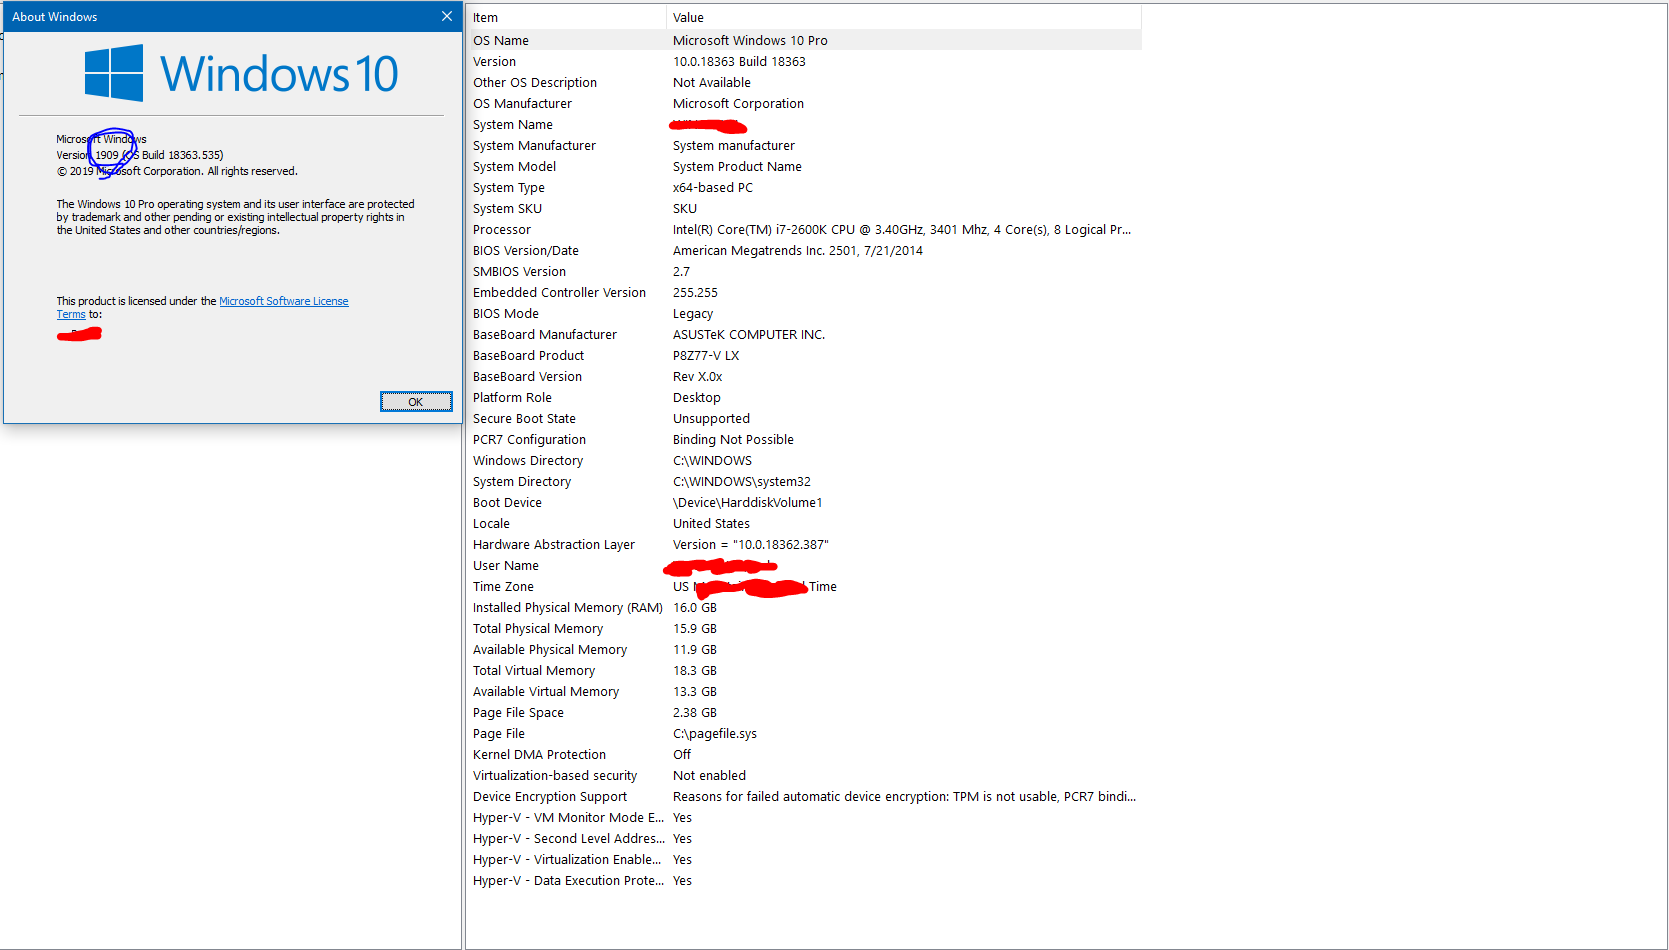Select the Kernel DMA Protection row
1669x950 pixels.
pyautogui.click(x=804, y=754)
